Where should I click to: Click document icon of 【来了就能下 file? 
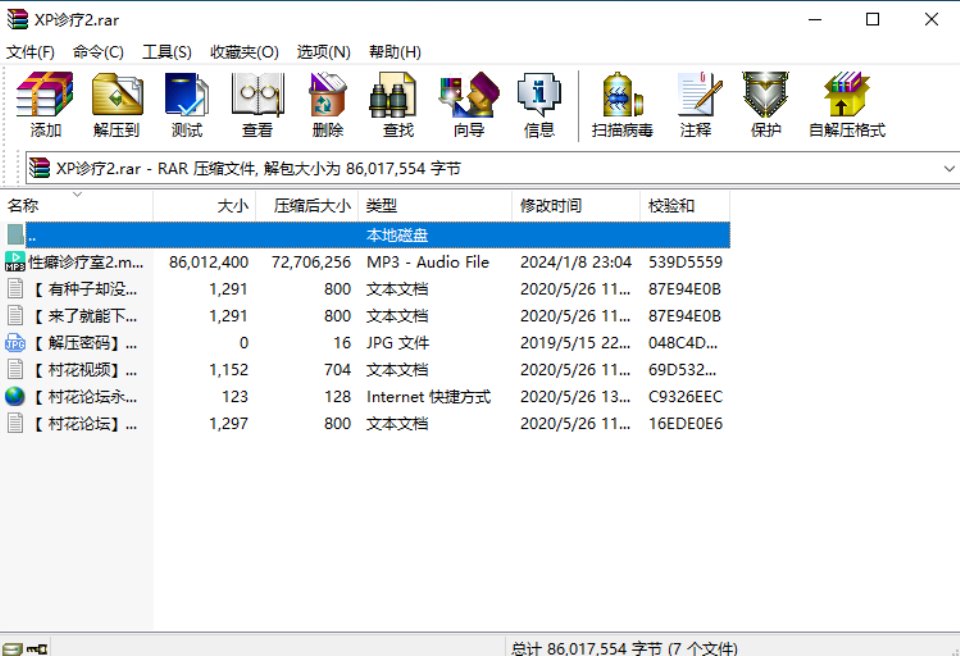[15, 315]
